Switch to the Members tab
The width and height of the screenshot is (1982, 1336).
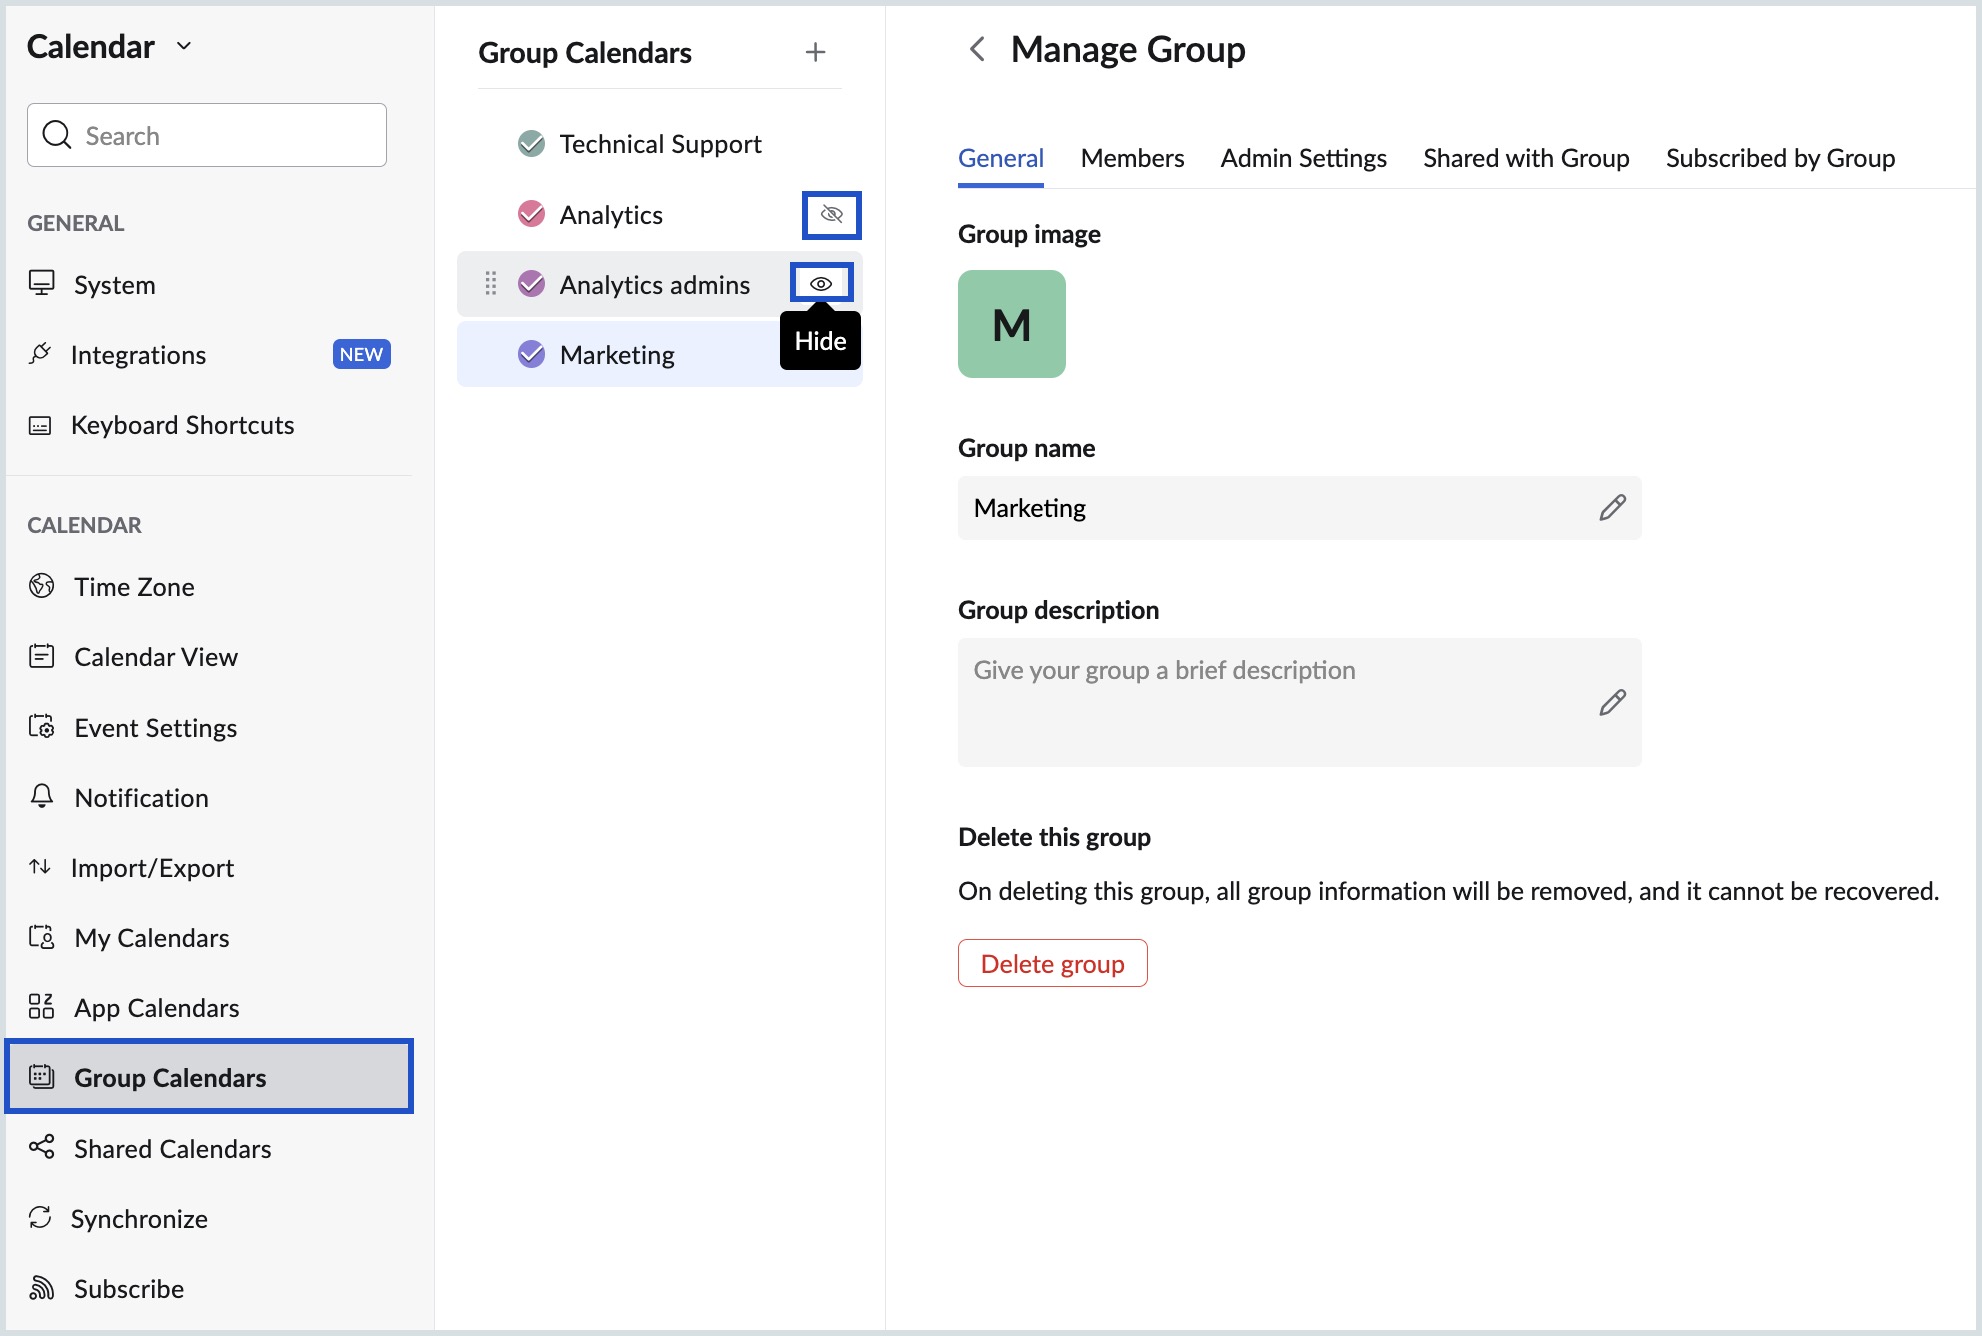click(x=1132, y=158)
